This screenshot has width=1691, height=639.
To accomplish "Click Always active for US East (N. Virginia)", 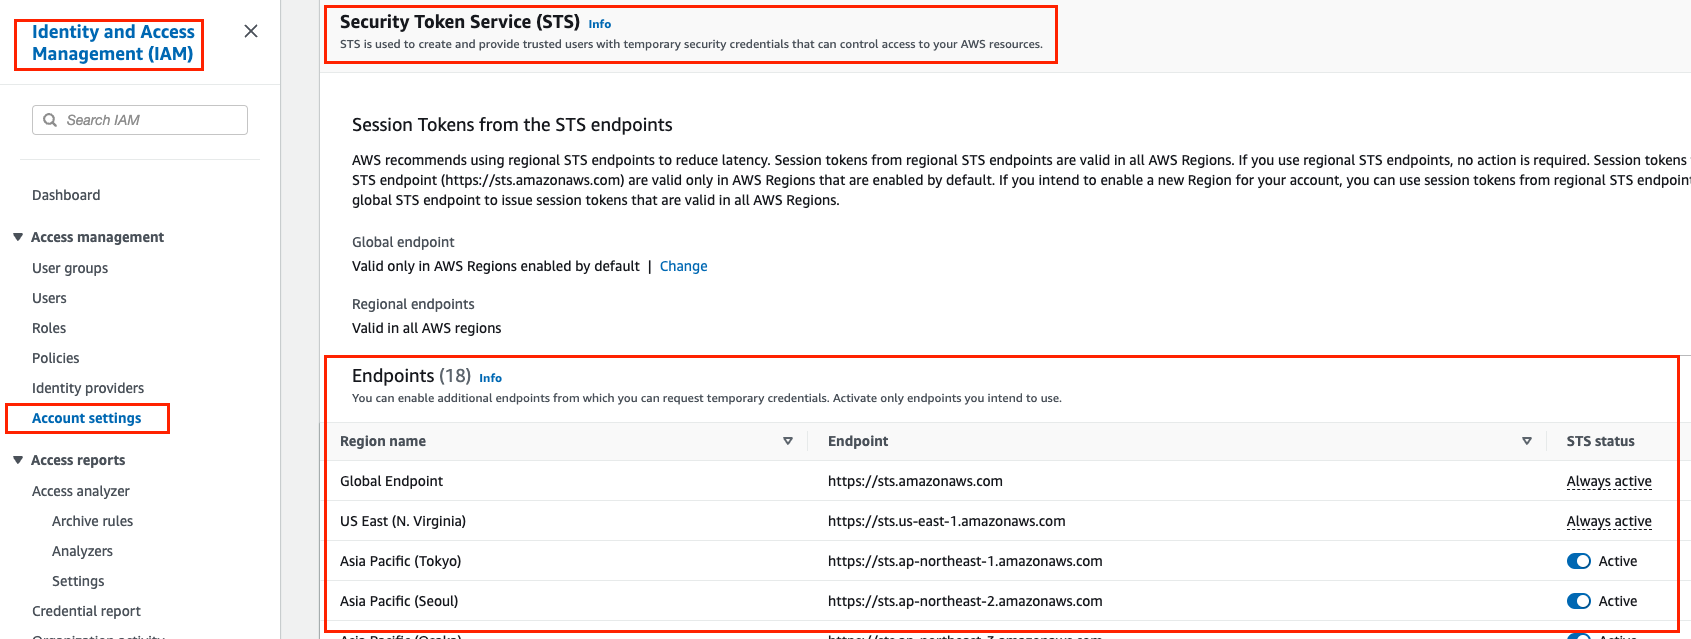I will pos(1609,521).
